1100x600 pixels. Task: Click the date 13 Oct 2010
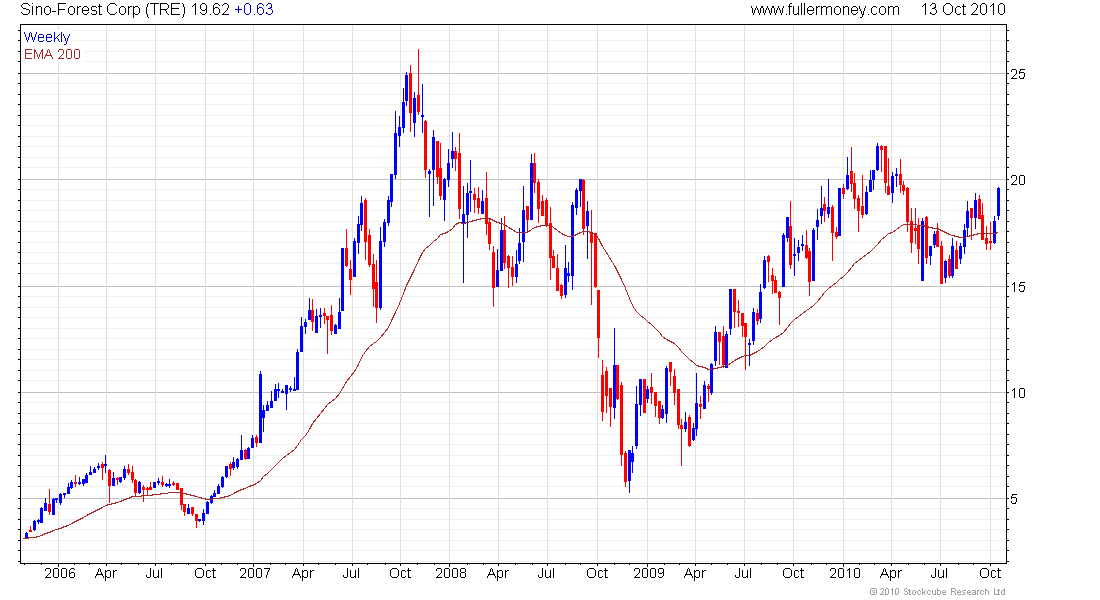click(x=962, y=10)
